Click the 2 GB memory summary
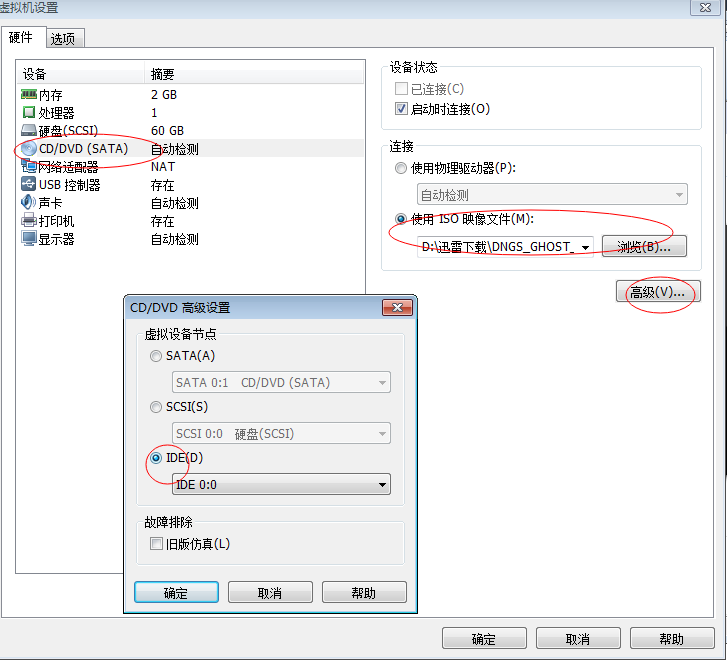Screen dimensions: 727x663 click(164, 95)
